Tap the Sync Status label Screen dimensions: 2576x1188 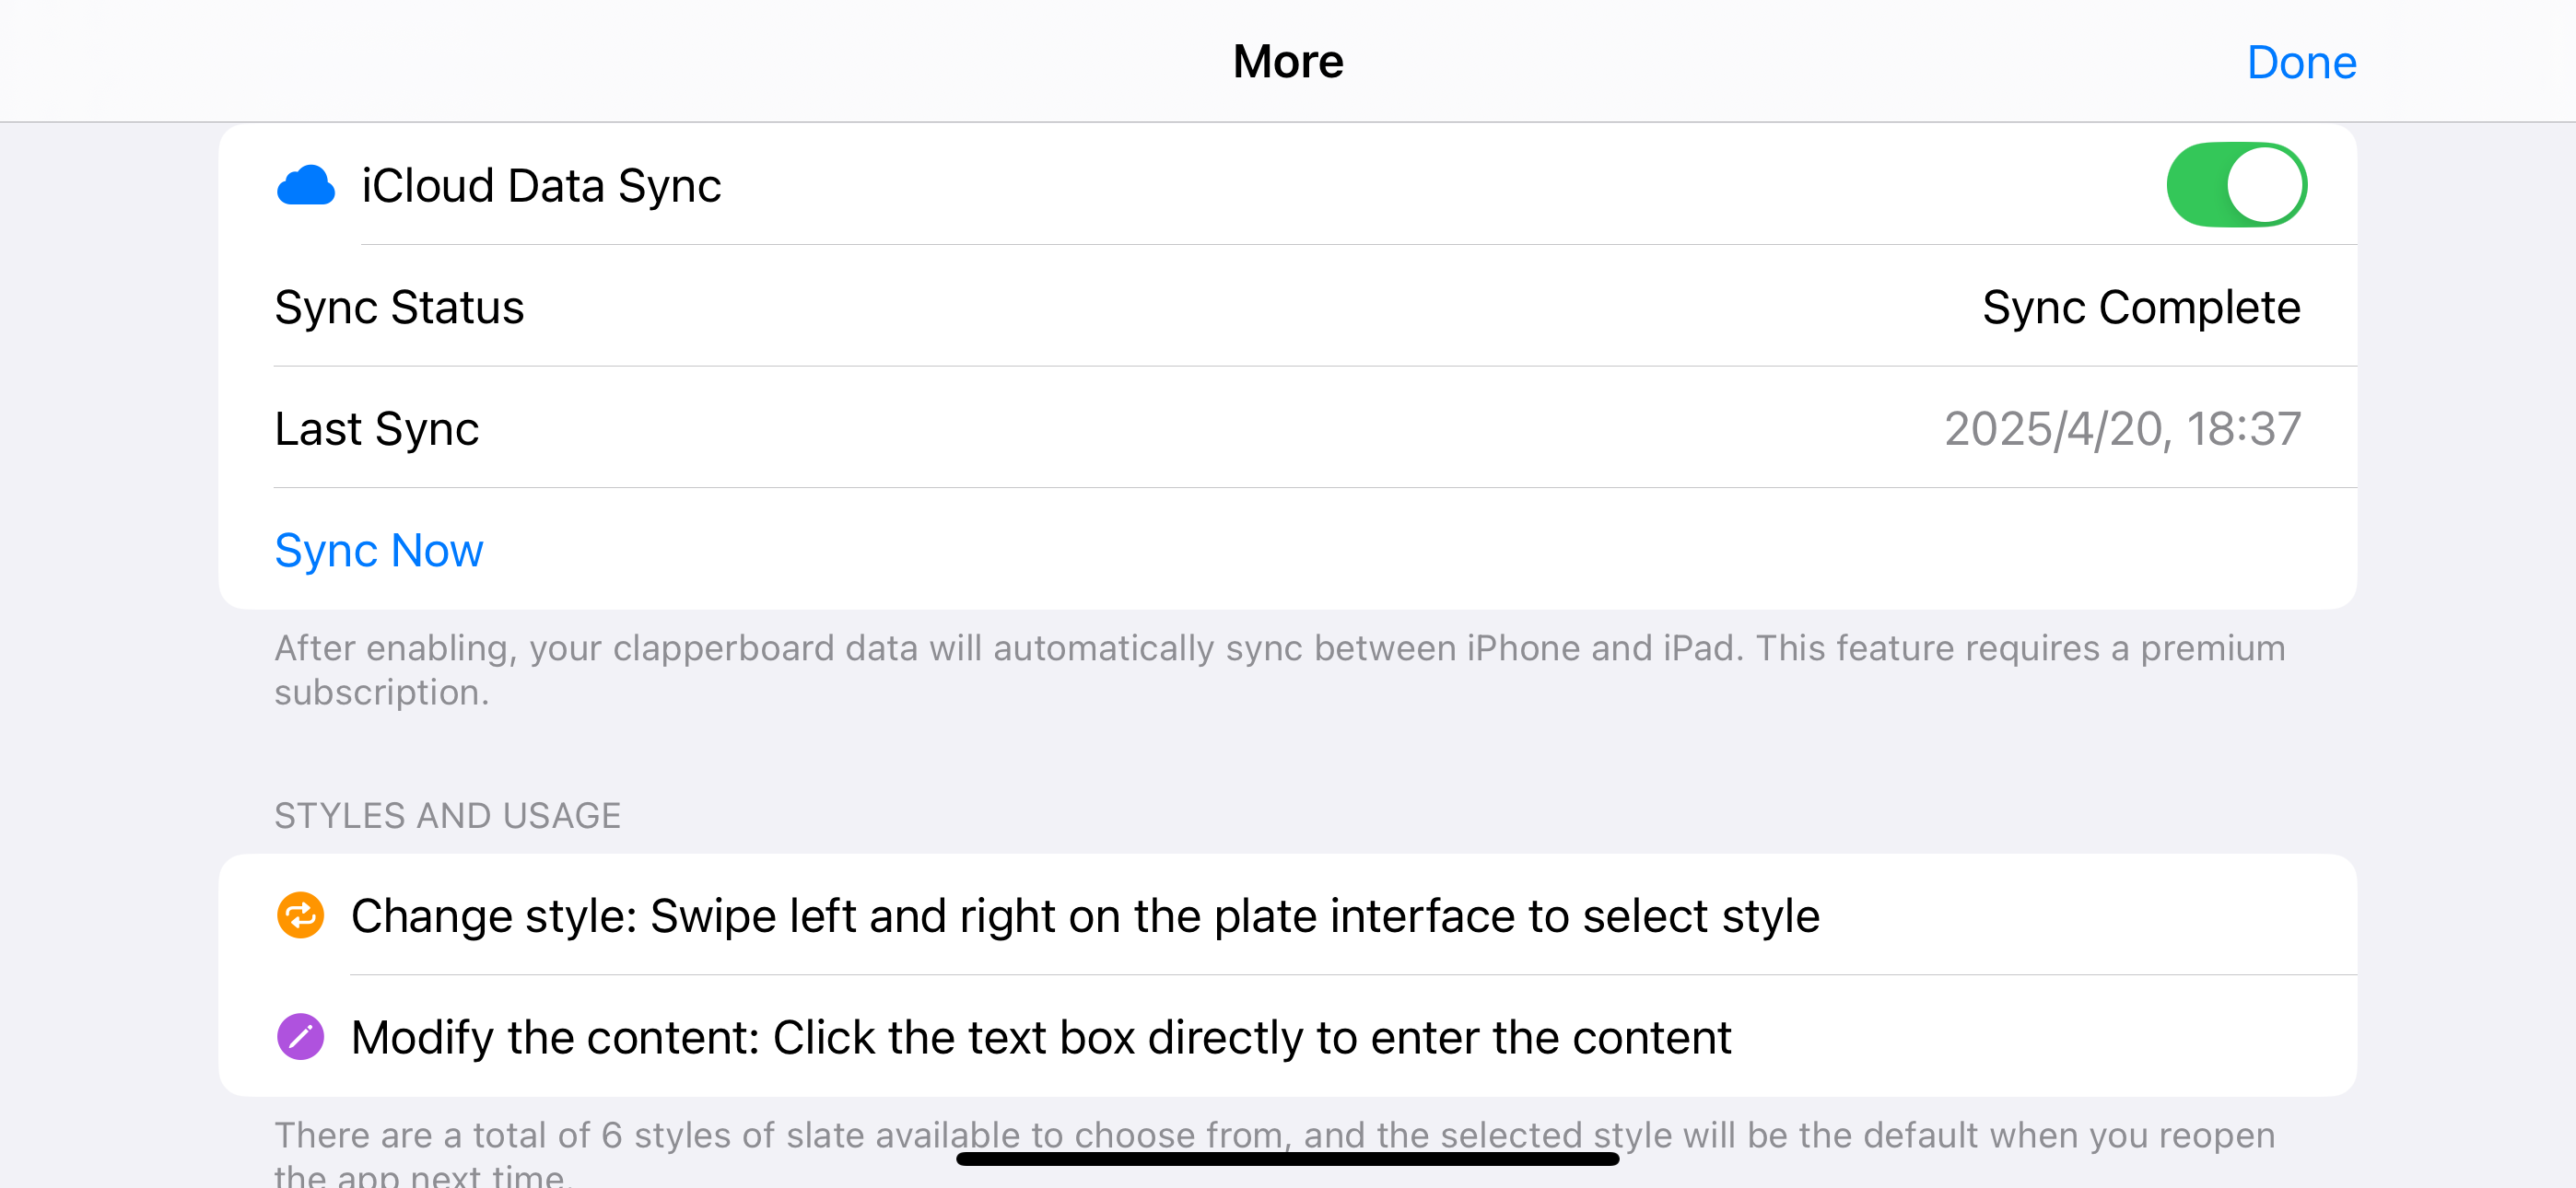click(x=399, y=307)
